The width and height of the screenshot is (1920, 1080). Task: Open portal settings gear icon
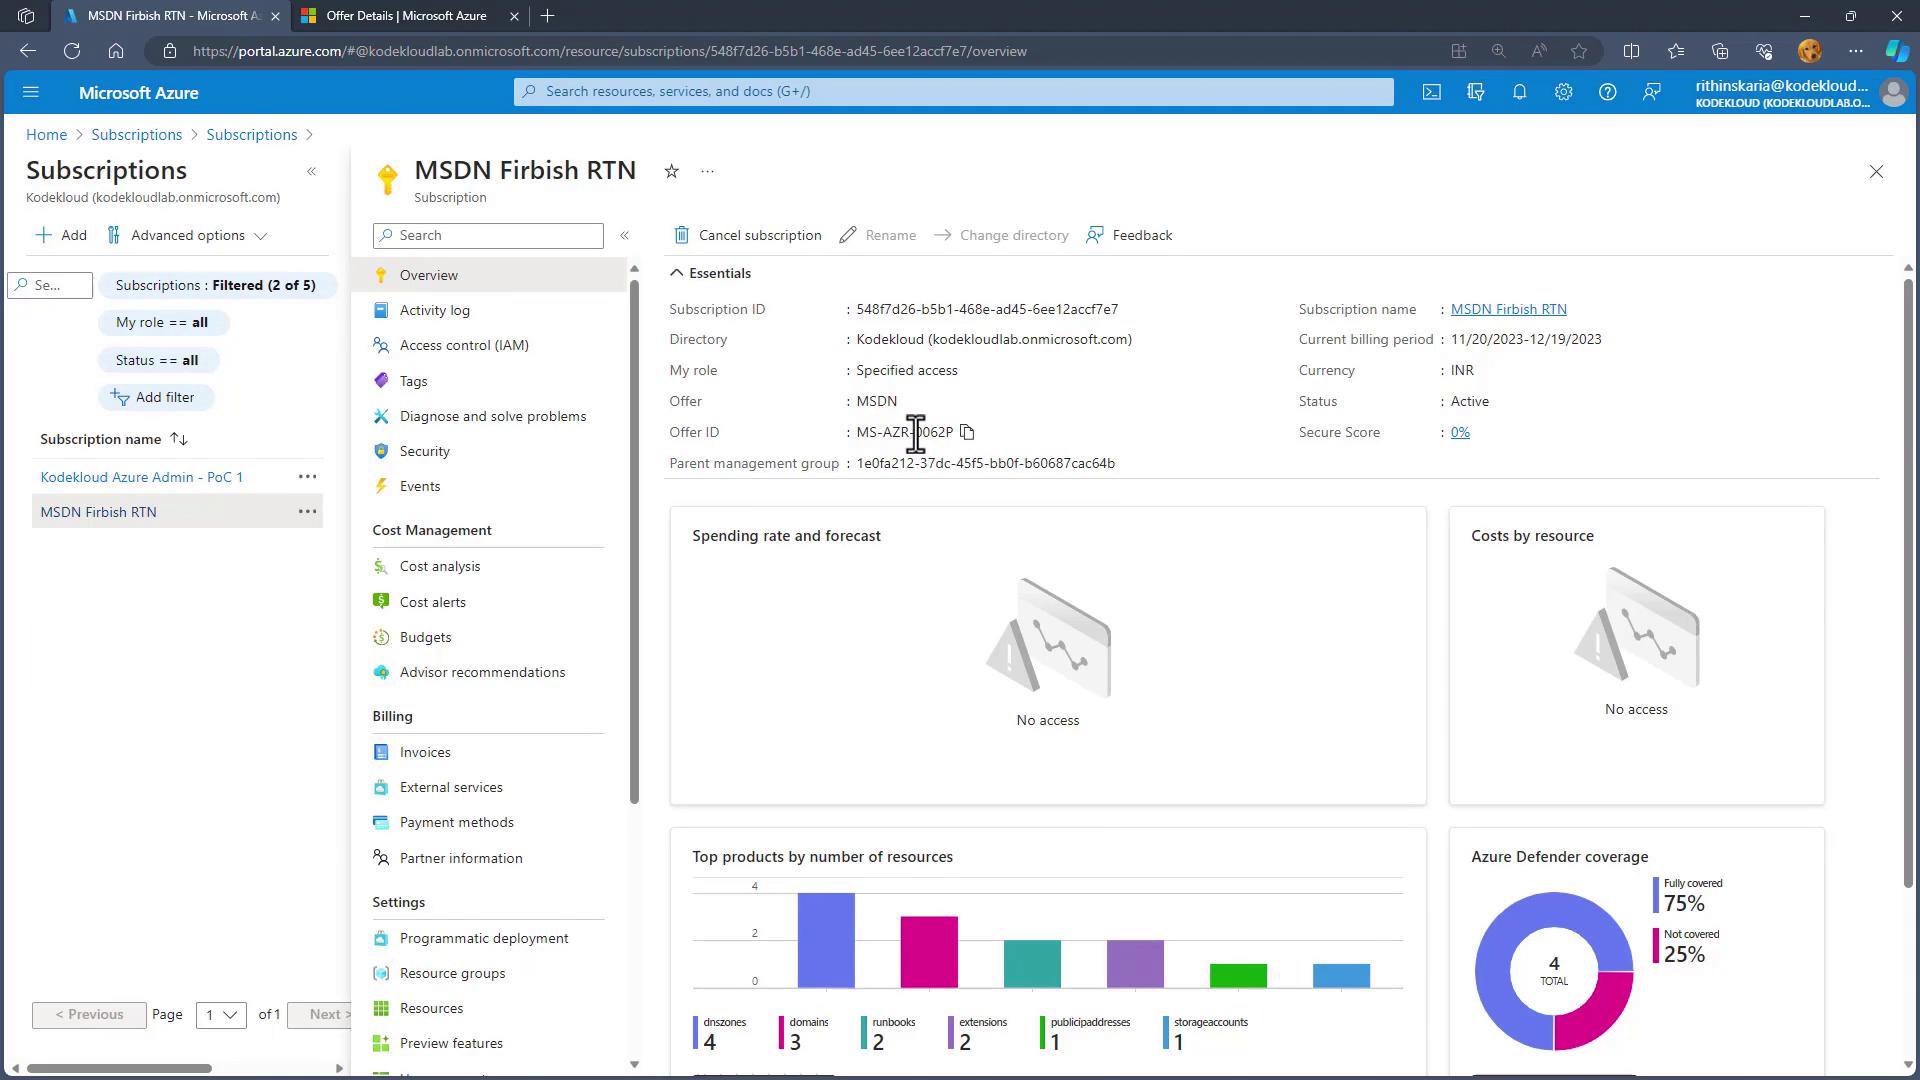point(1563,92)
